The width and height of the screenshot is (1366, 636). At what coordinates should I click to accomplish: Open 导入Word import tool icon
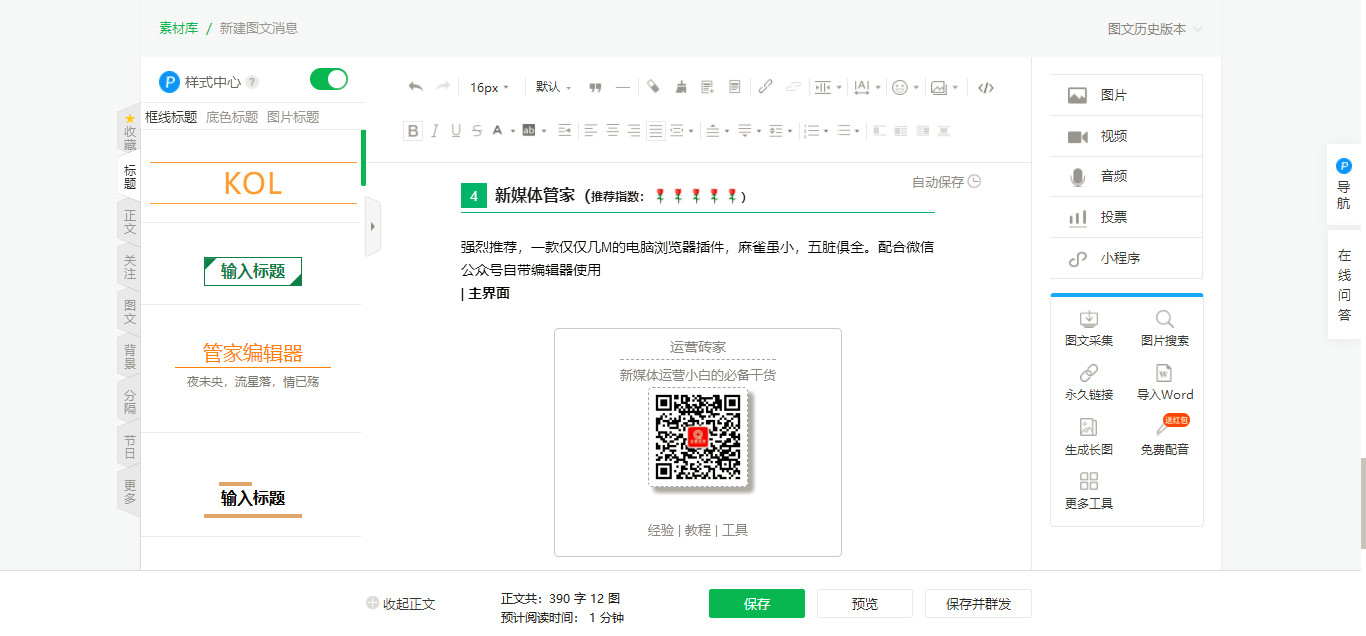pos(1164,381)
